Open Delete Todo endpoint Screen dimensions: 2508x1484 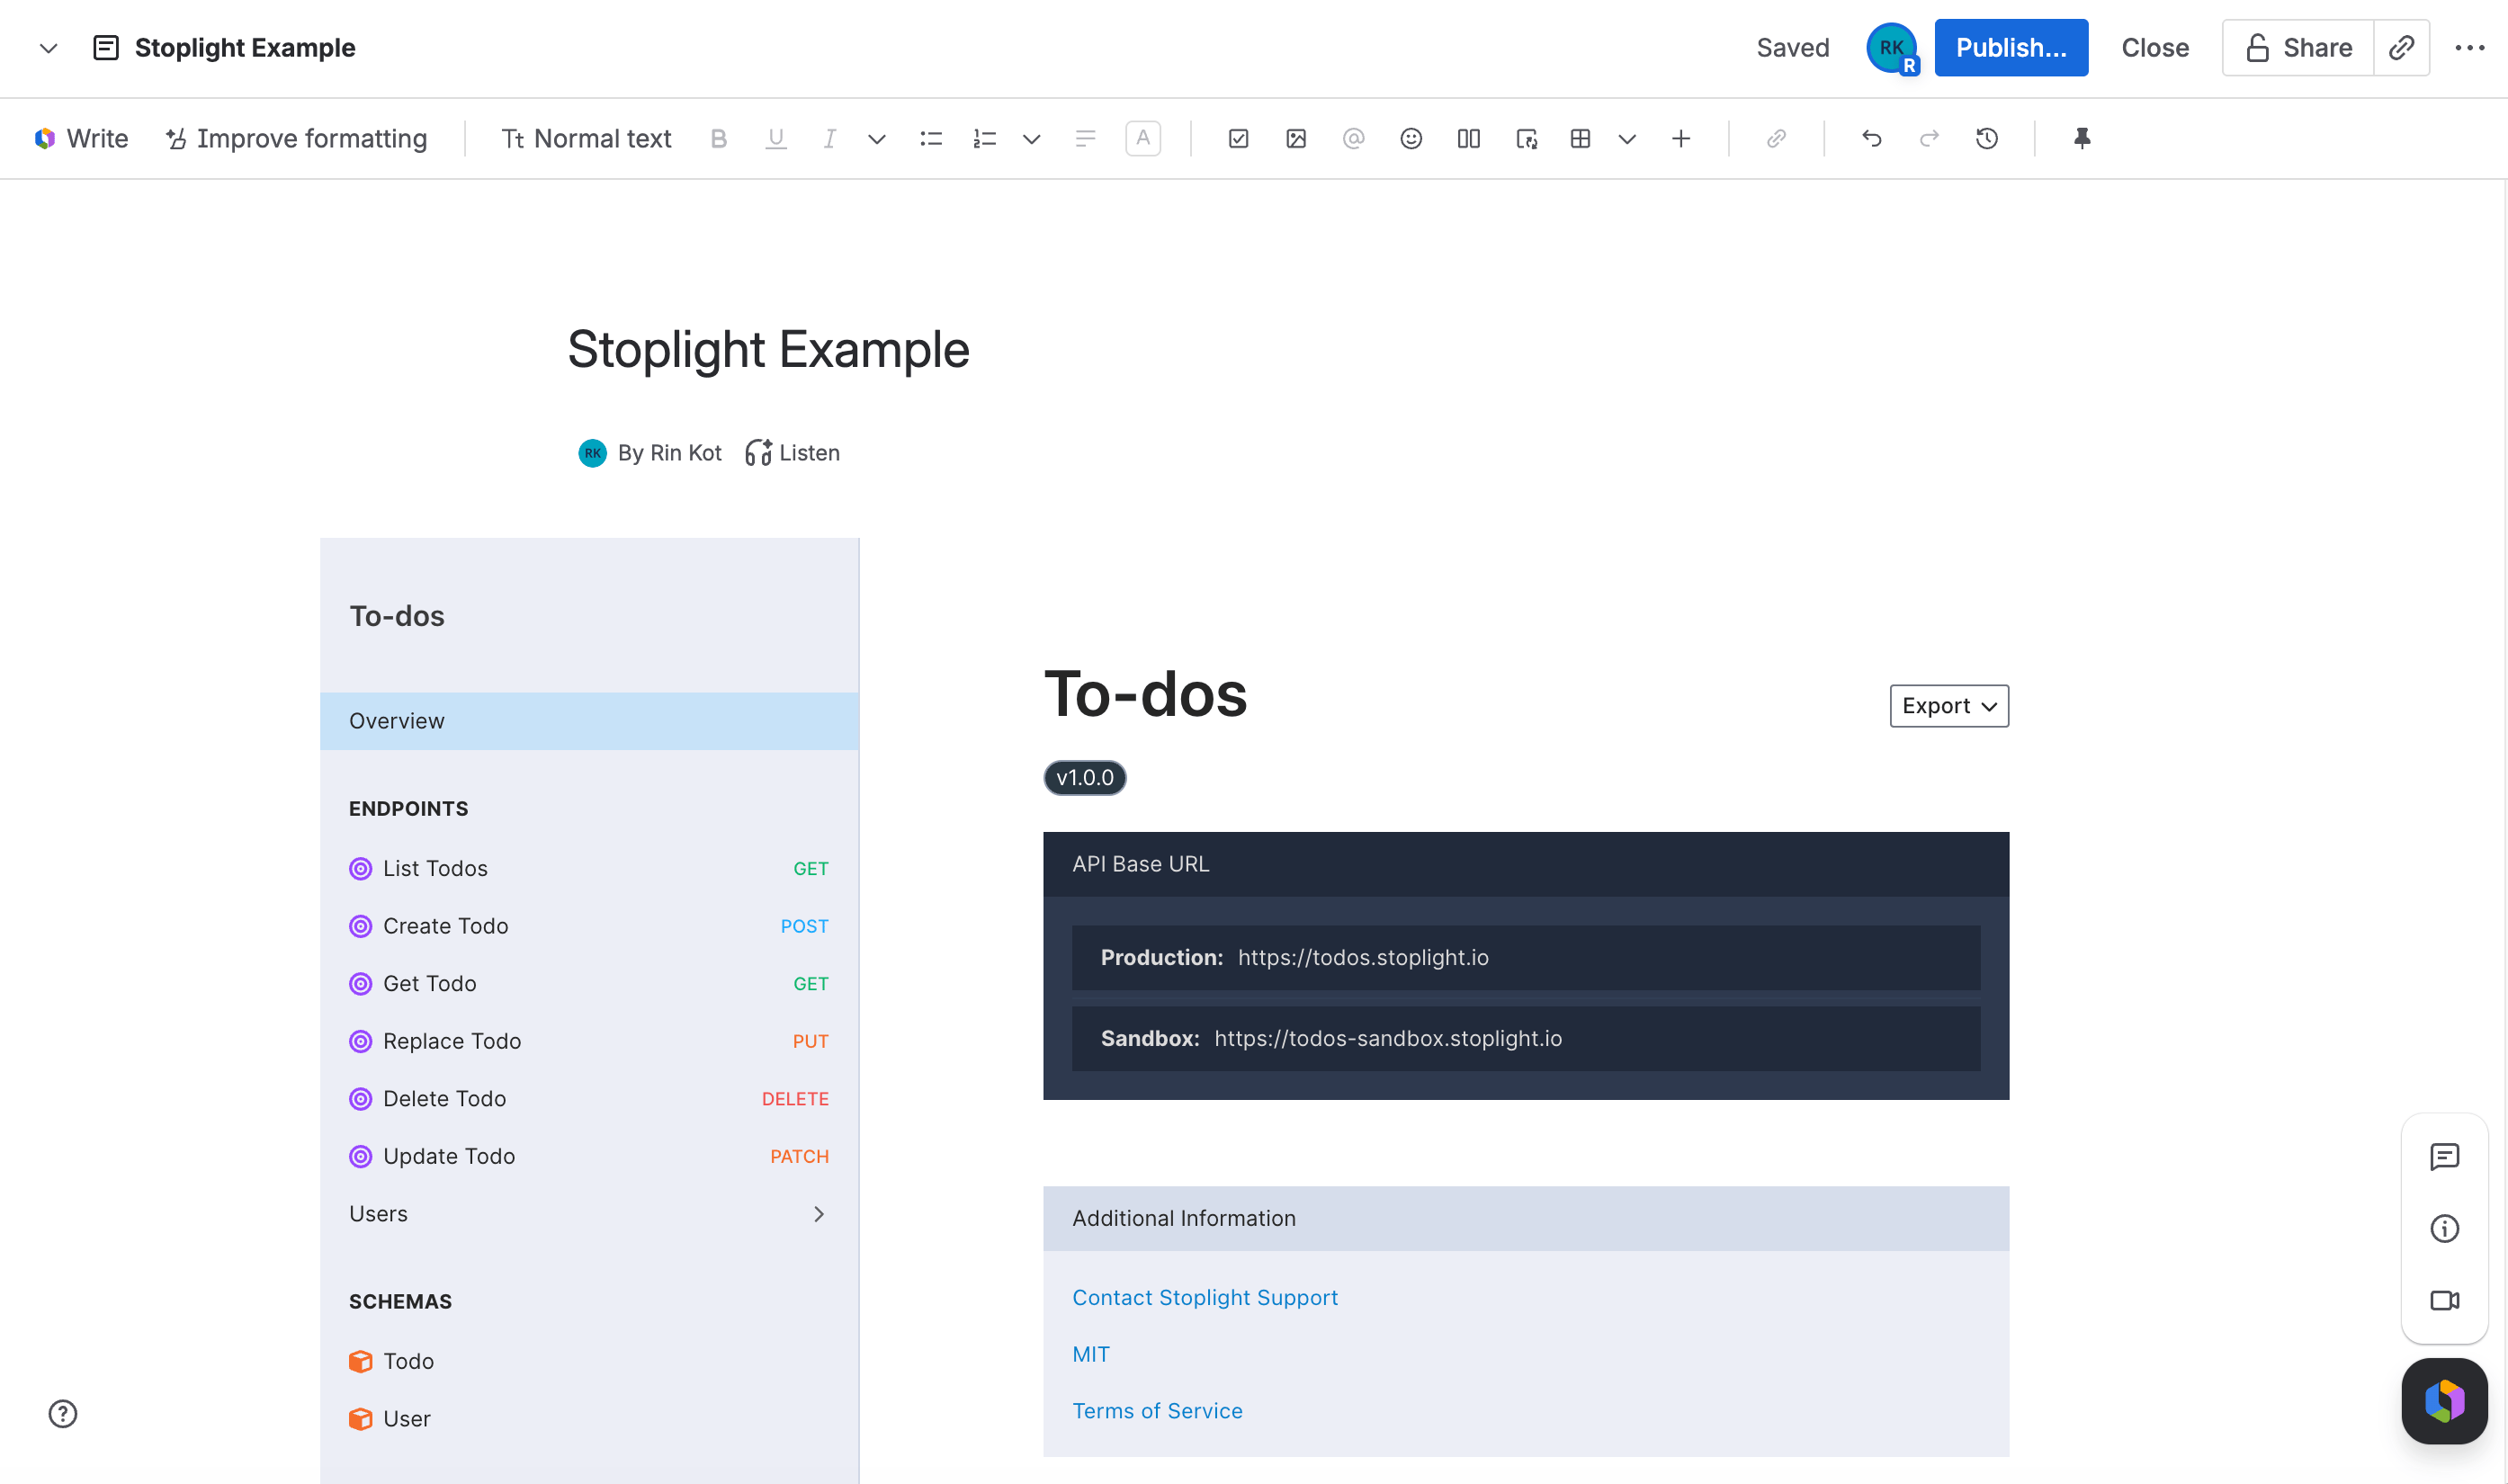tap(589, 1098)
